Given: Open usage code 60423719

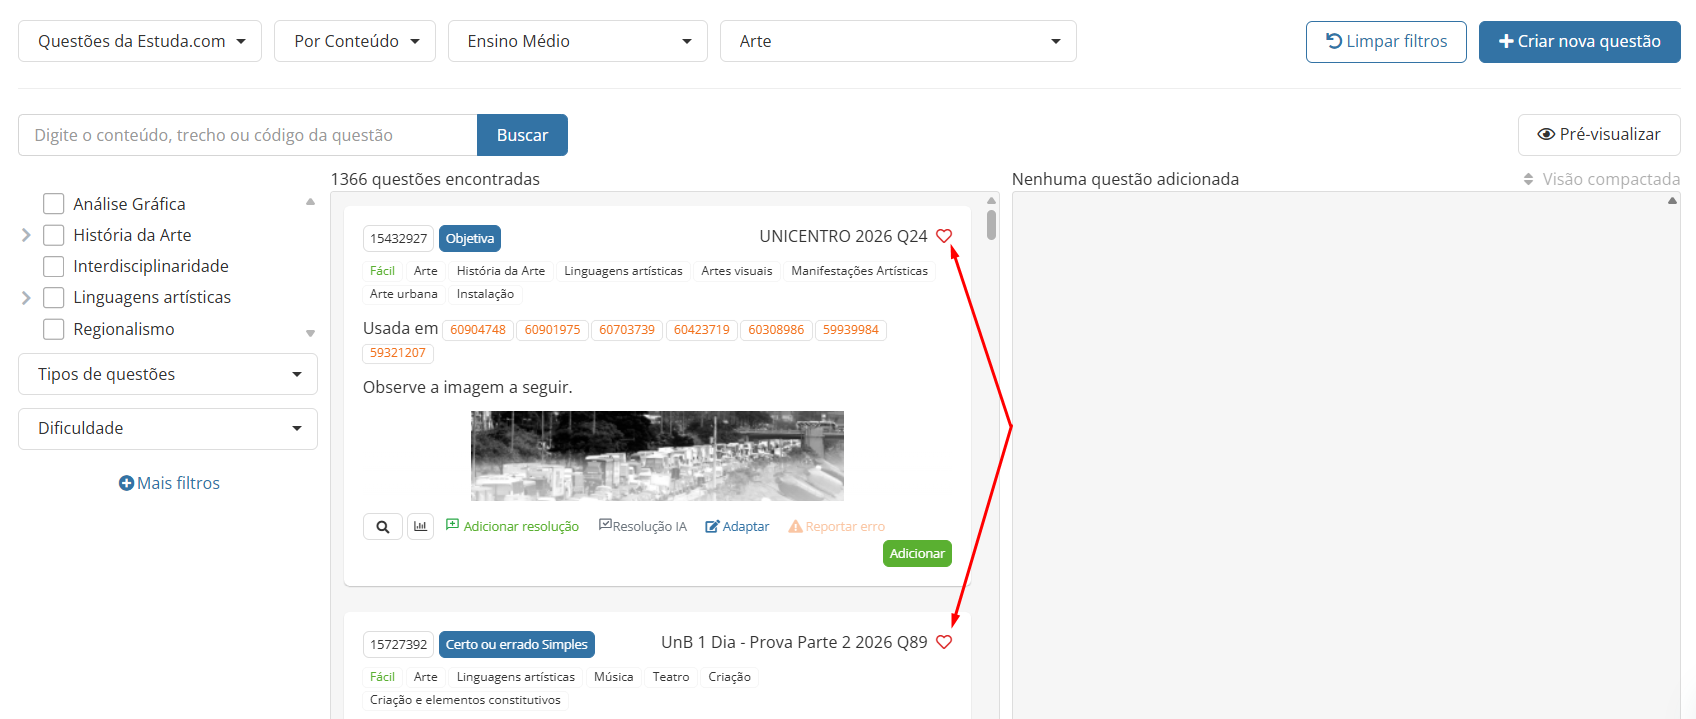Looking at the screenshot, I should pyautogui.click(x=702, y=330).
